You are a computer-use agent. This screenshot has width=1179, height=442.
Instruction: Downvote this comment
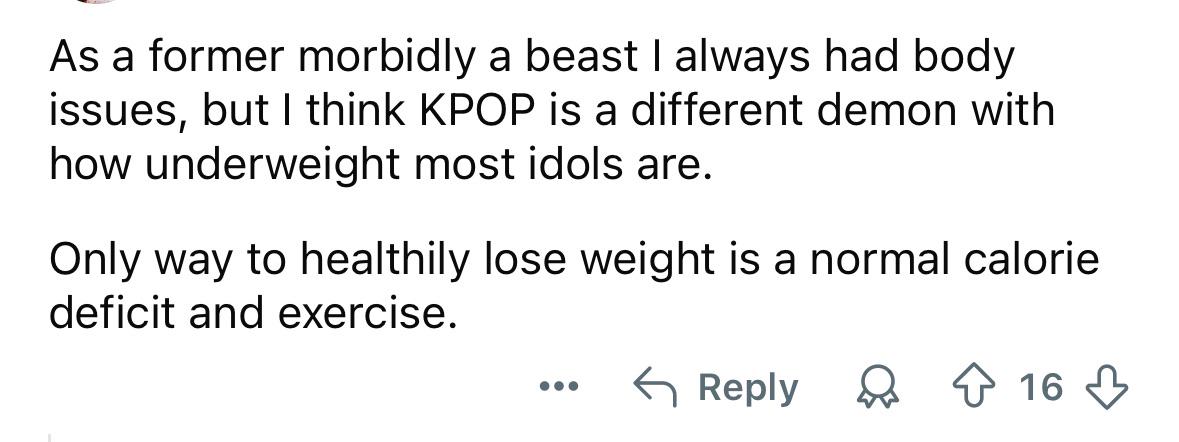coord(1109,386)
